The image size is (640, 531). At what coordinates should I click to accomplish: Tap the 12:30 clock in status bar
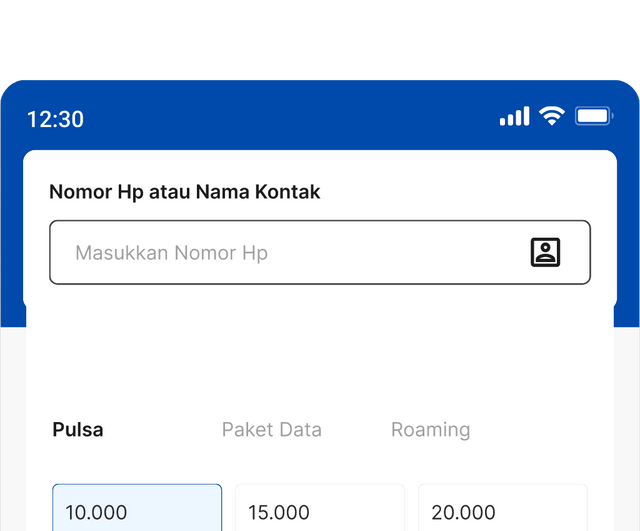click(x=56, y=120)
